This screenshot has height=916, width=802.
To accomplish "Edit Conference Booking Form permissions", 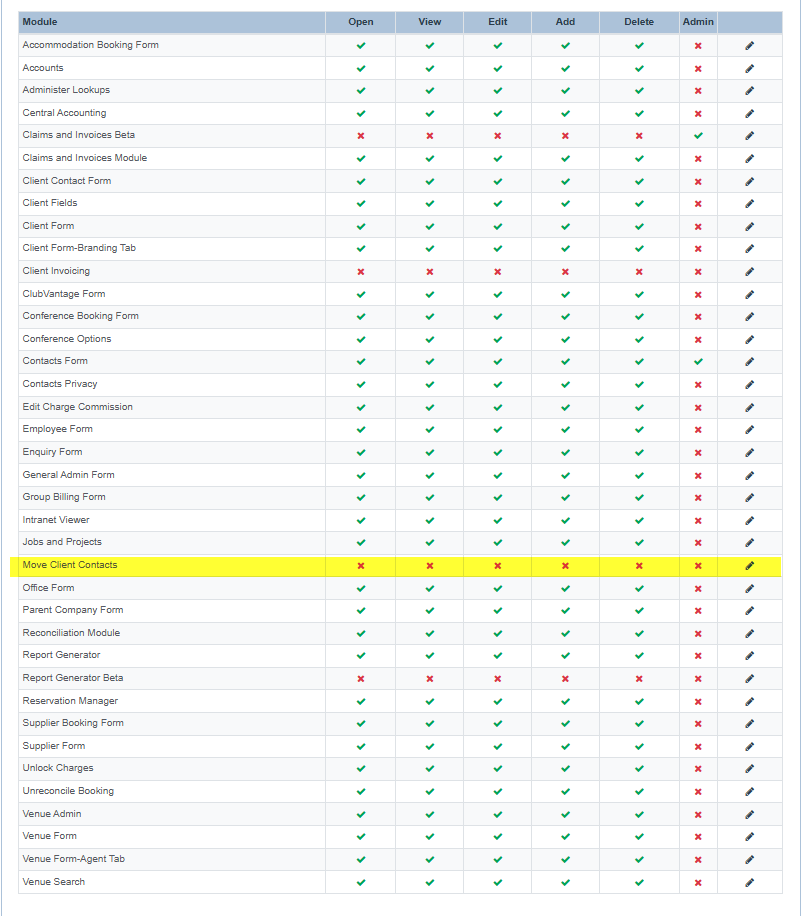I will tap(749, 316).
